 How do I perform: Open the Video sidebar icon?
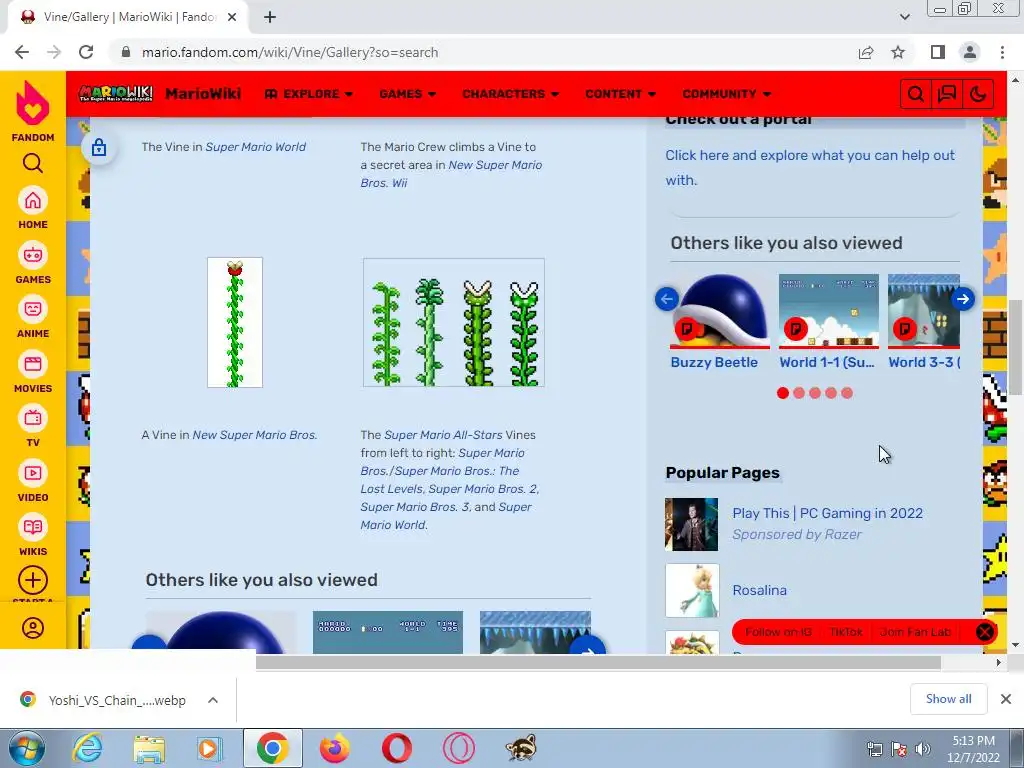pyautogui.click(x=33, y=473)
